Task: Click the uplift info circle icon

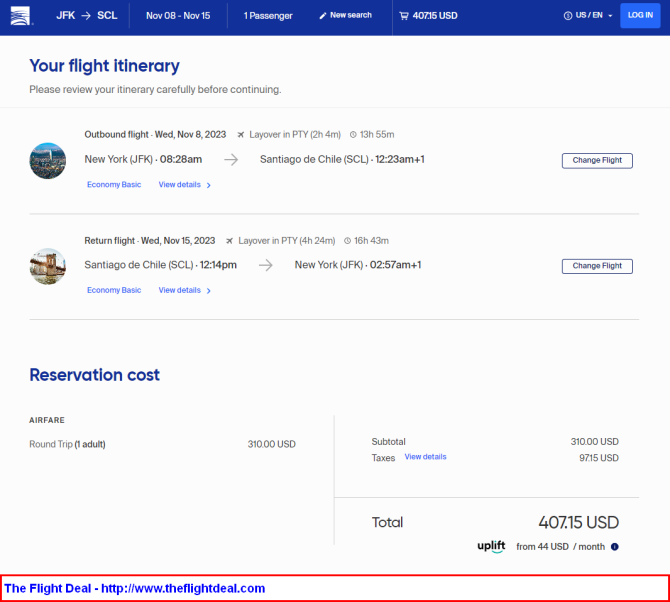Action: [614, 547]
